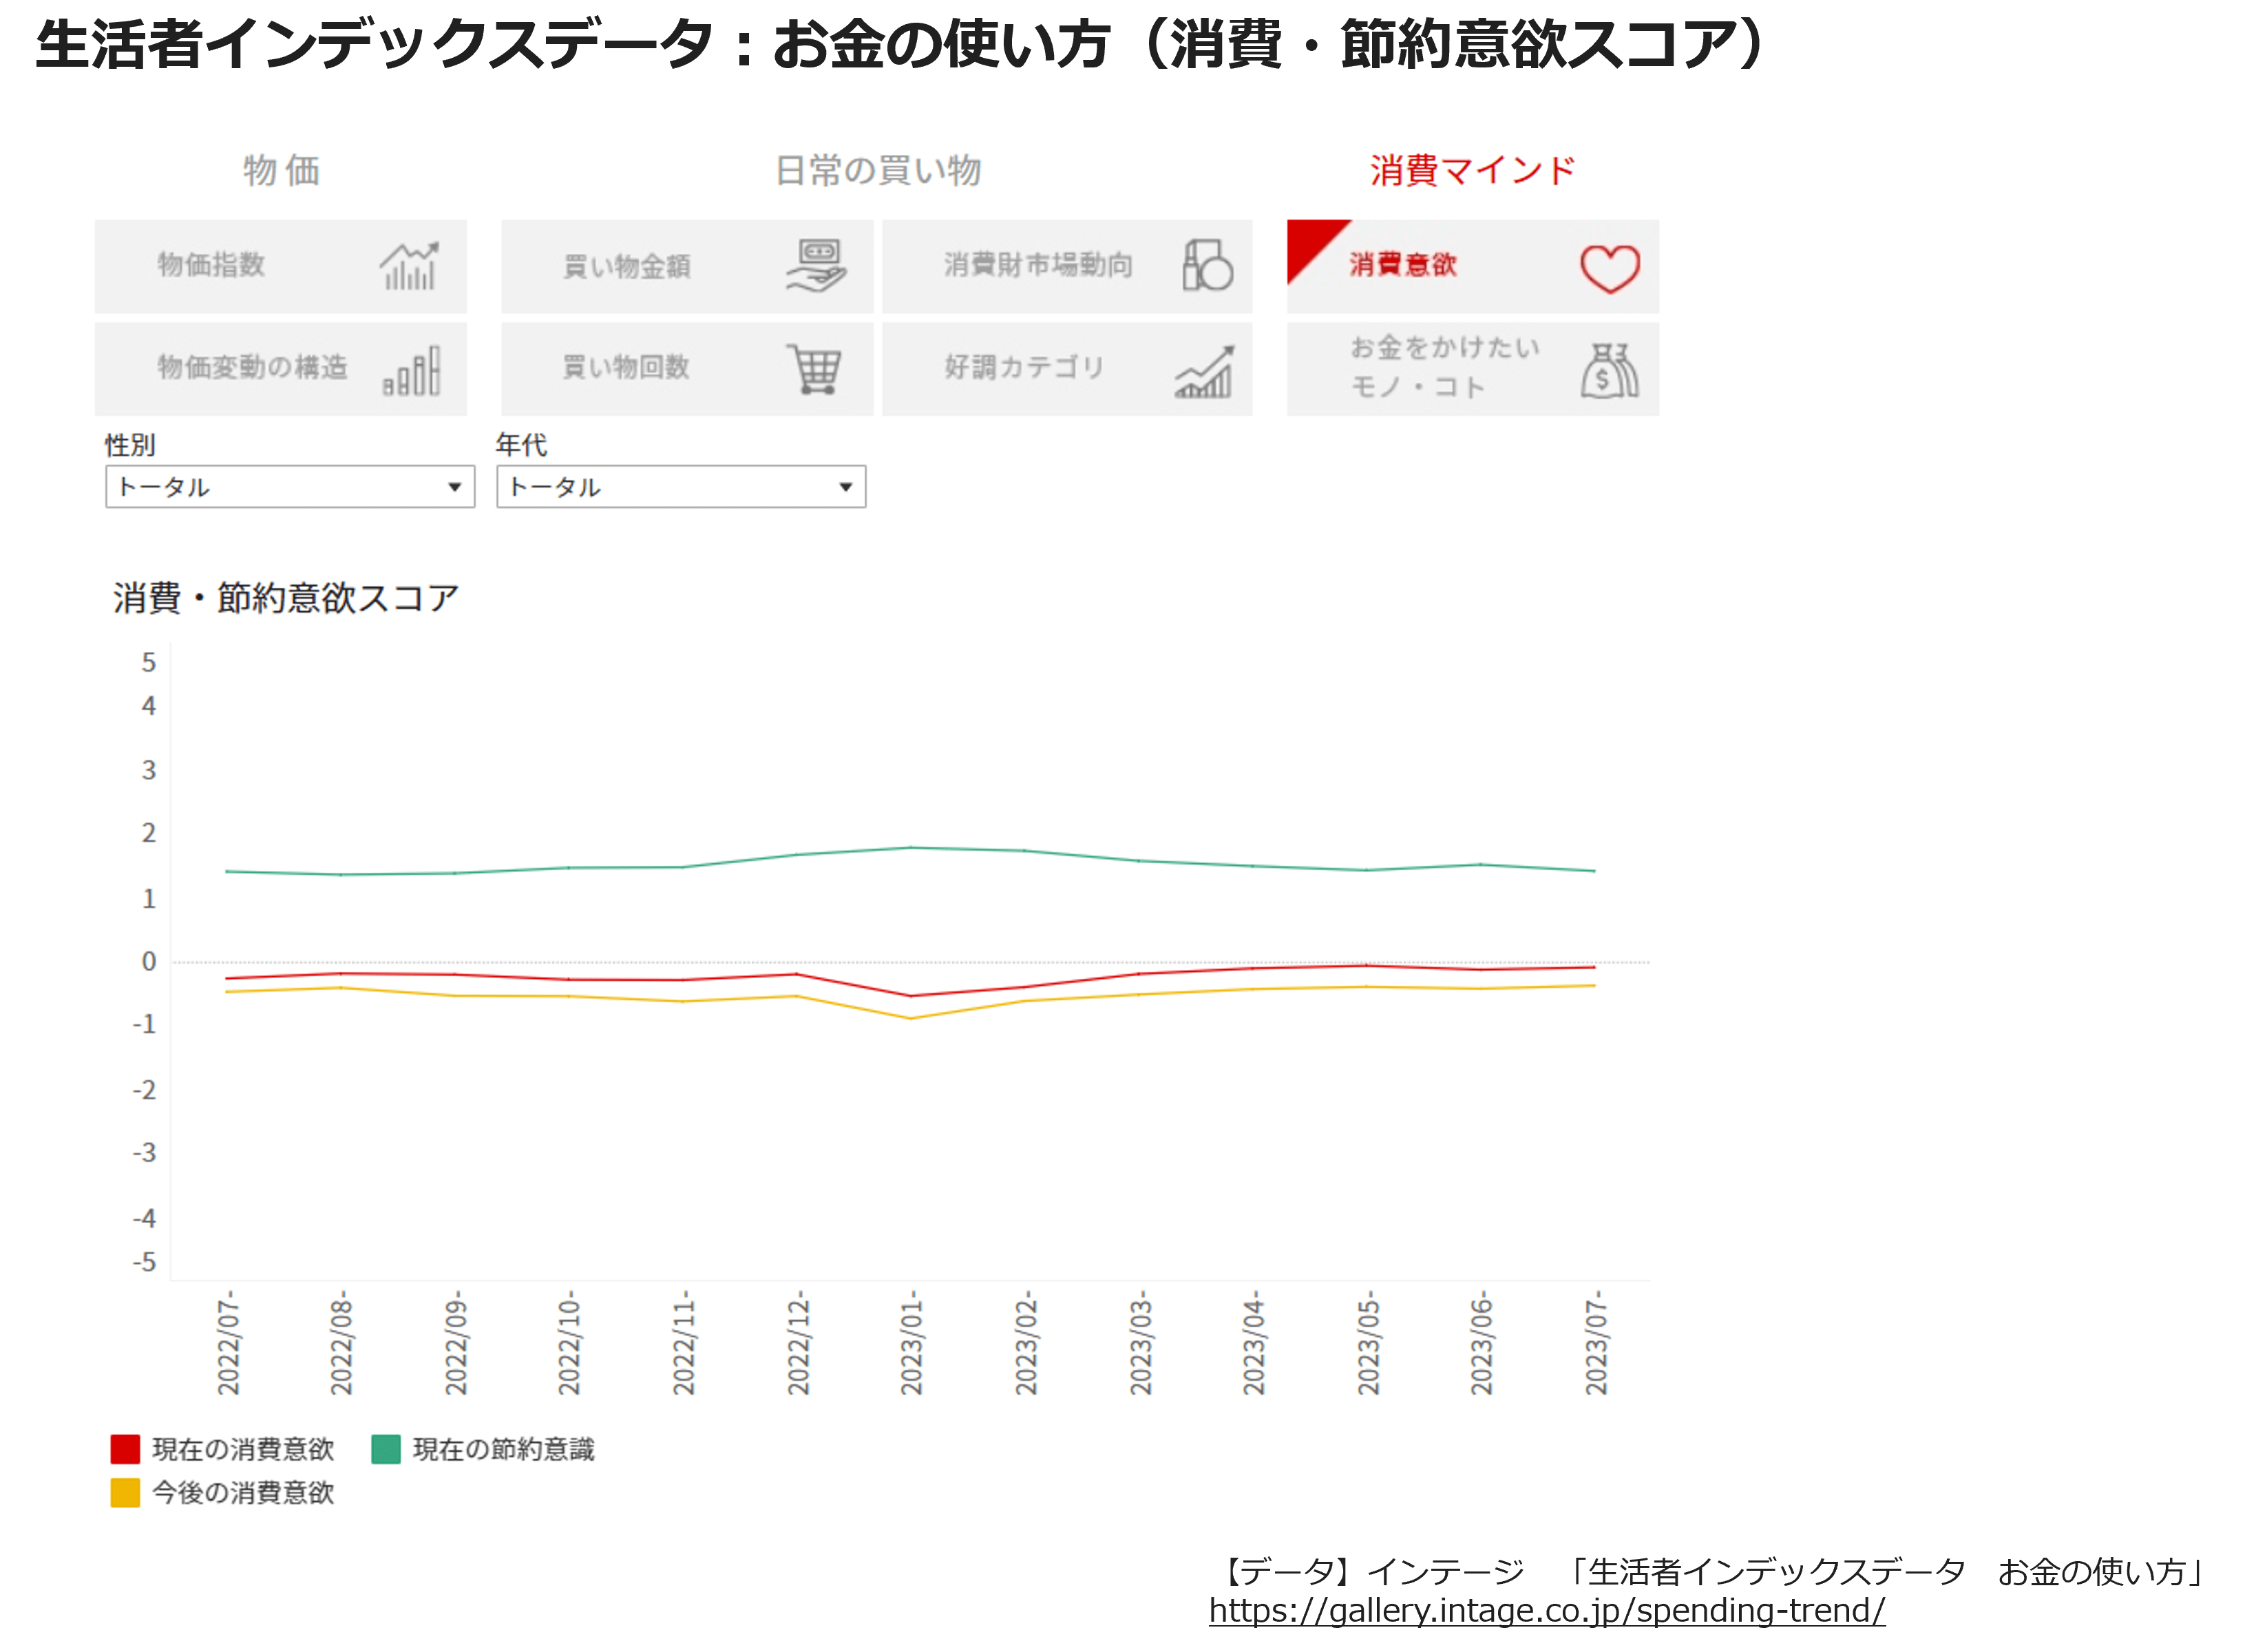2256x1652 pixels.
Task: Click the 2023/04 axis label
Action: coord(1253,1343)
